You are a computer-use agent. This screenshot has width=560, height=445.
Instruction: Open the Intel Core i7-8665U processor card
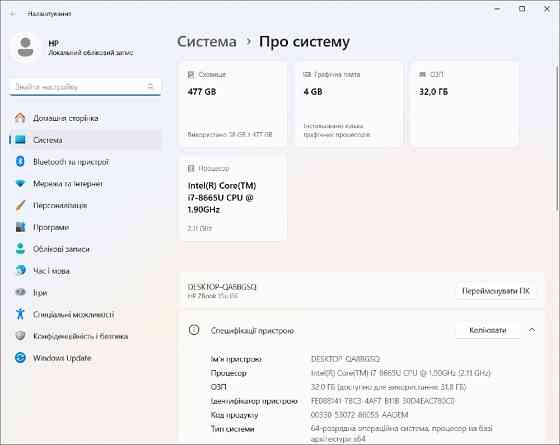(233, 198)
